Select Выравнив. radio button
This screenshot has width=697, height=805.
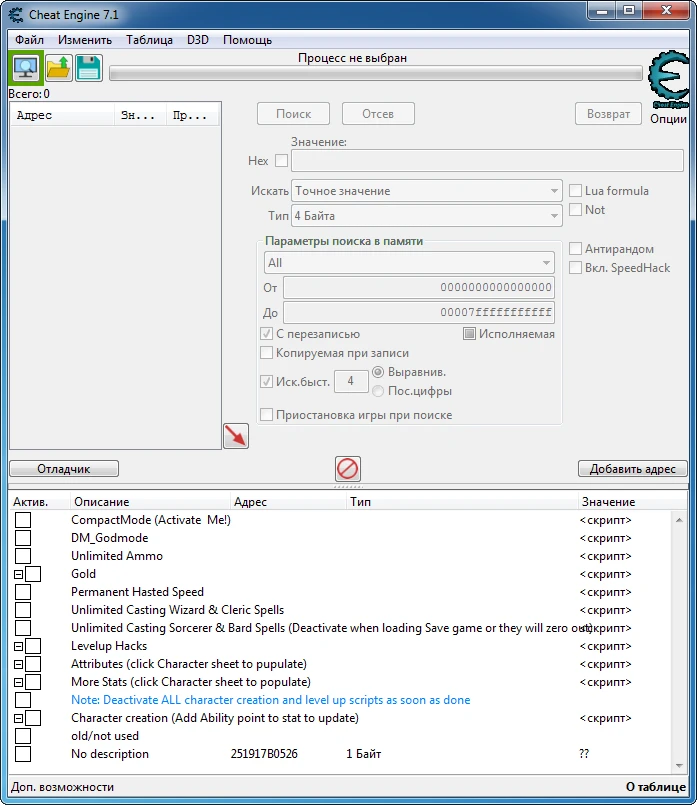point(378,372)
